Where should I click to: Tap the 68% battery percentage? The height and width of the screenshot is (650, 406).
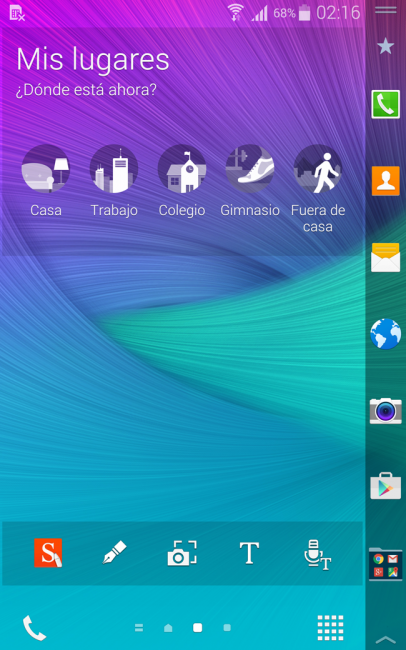(284, 13)
